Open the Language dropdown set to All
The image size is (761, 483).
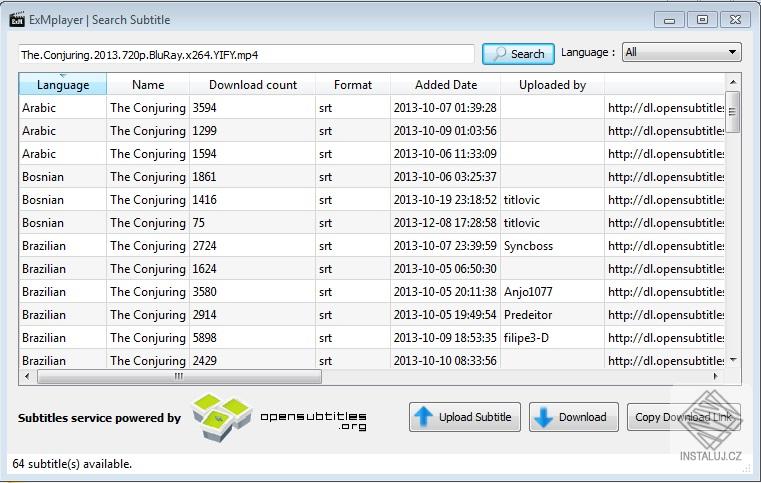(x=681, y=52)
